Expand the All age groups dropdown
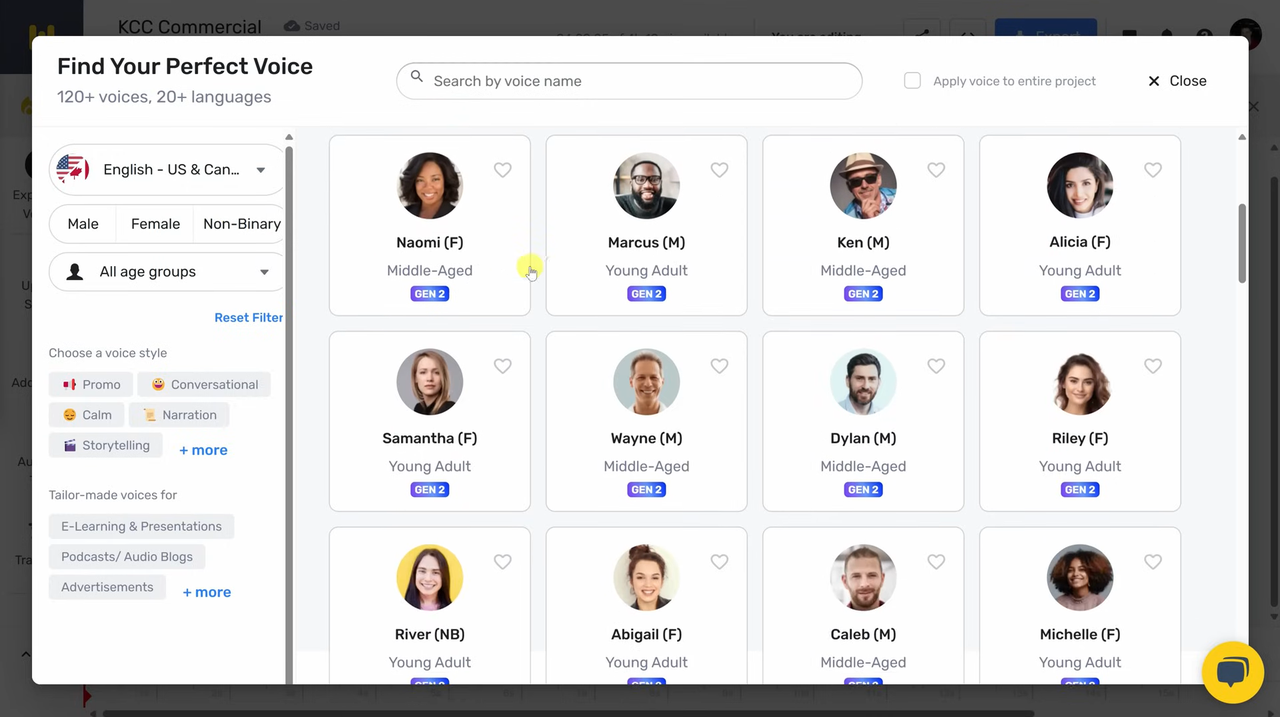The height and width of the screenshot is (717, 1280). 167,272
